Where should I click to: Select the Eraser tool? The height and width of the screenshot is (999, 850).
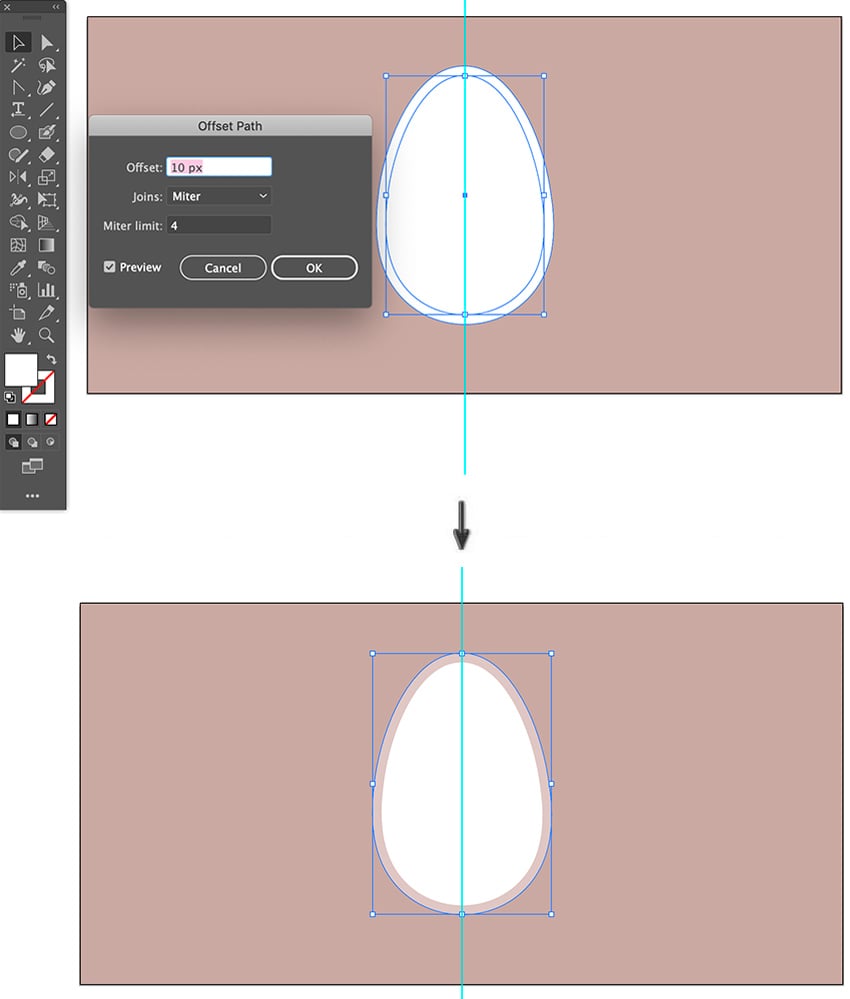pos(47,155)
